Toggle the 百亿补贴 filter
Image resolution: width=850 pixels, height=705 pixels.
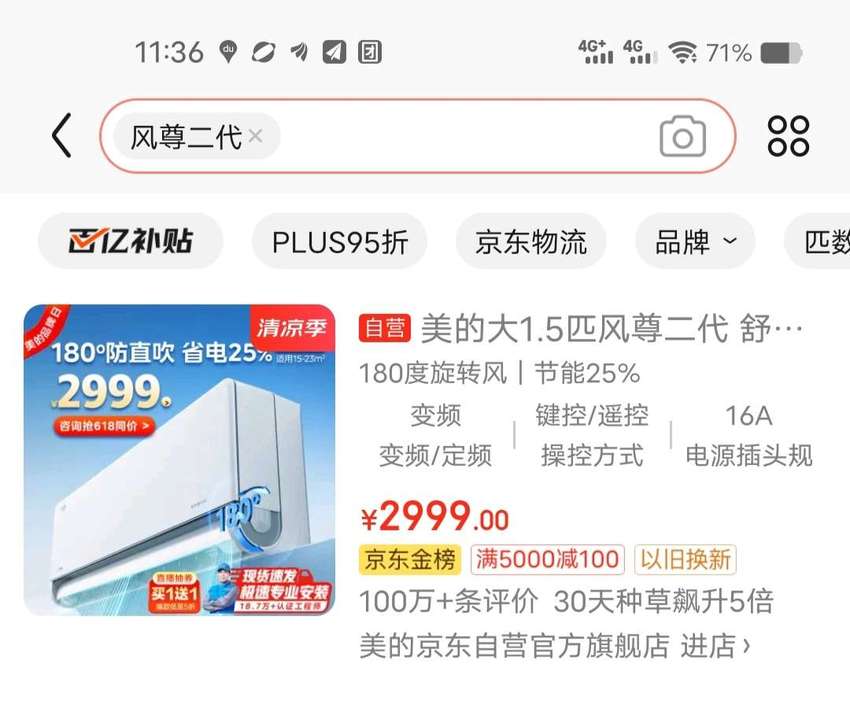point(131,241)
